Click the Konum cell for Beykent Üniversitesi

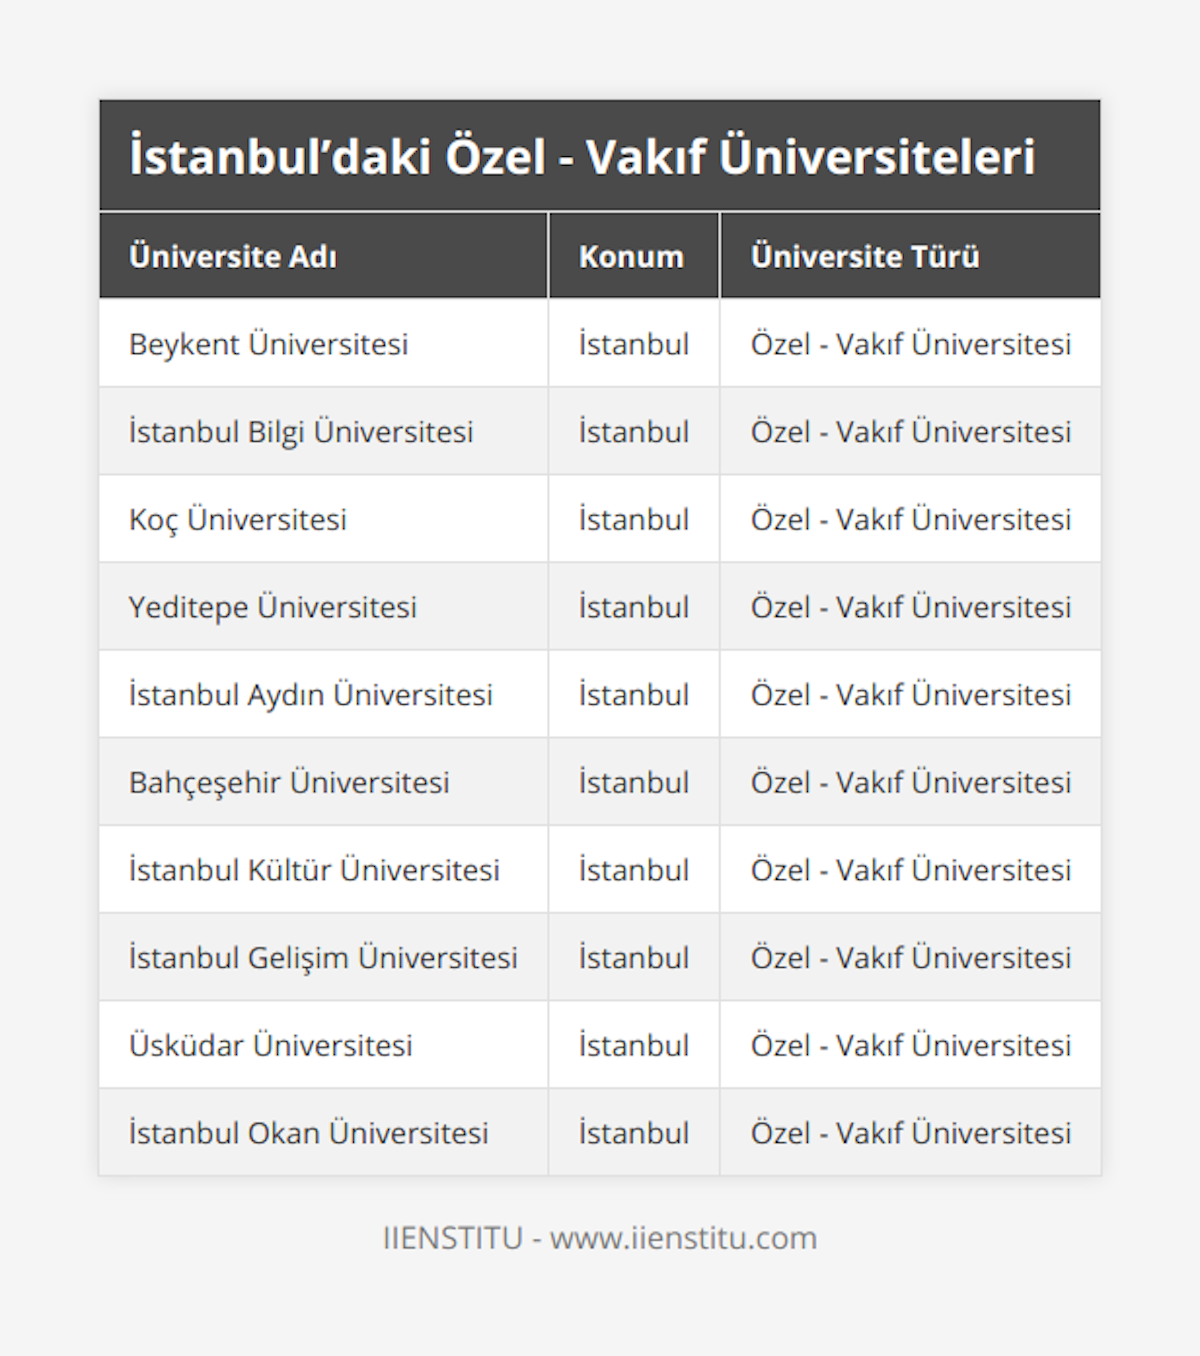[634, 344]
